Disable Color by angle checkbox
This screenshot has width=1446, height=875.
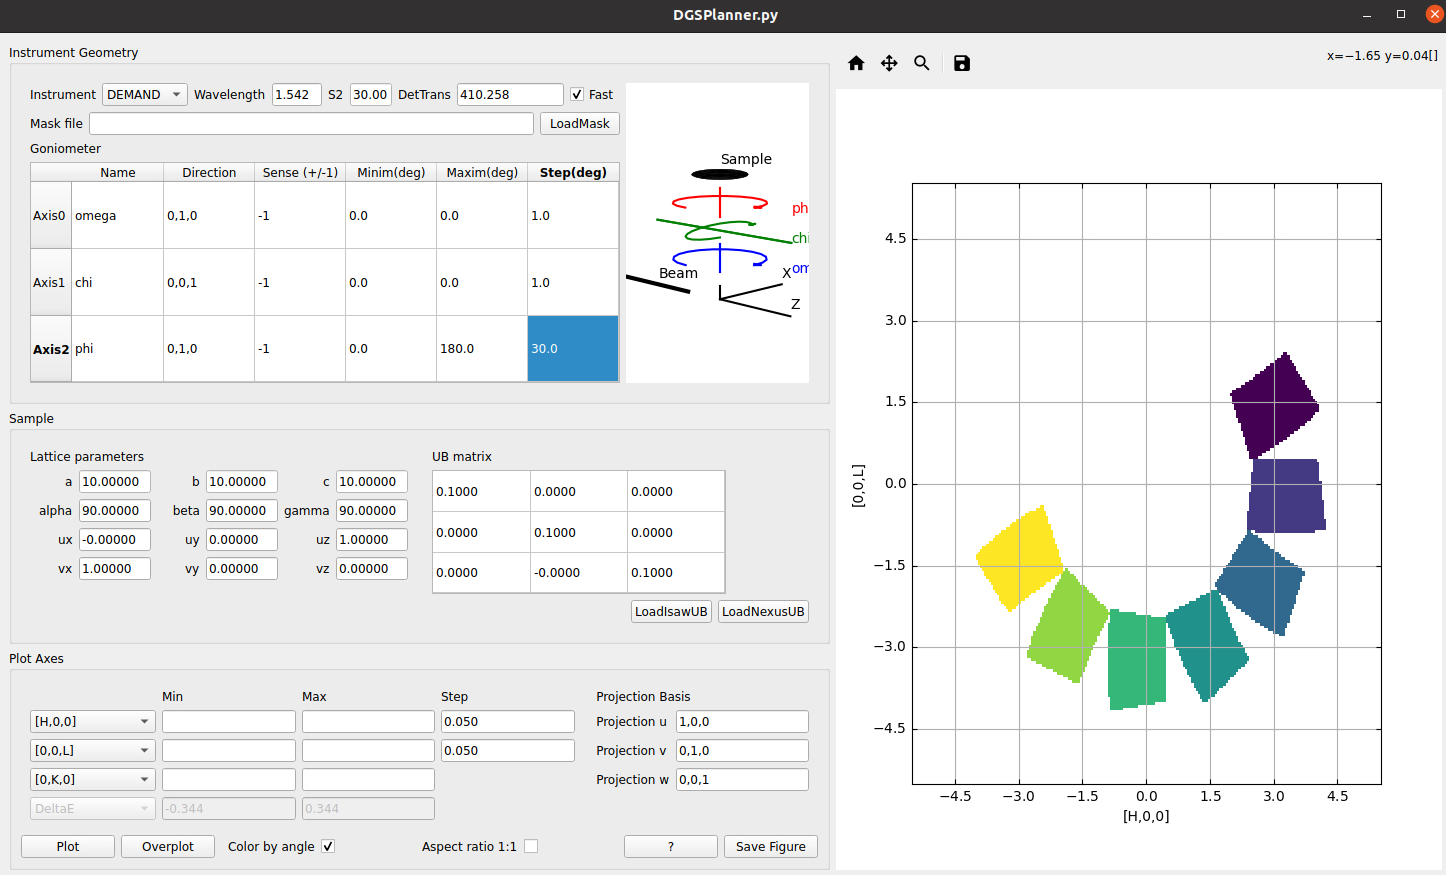(328, 846)
